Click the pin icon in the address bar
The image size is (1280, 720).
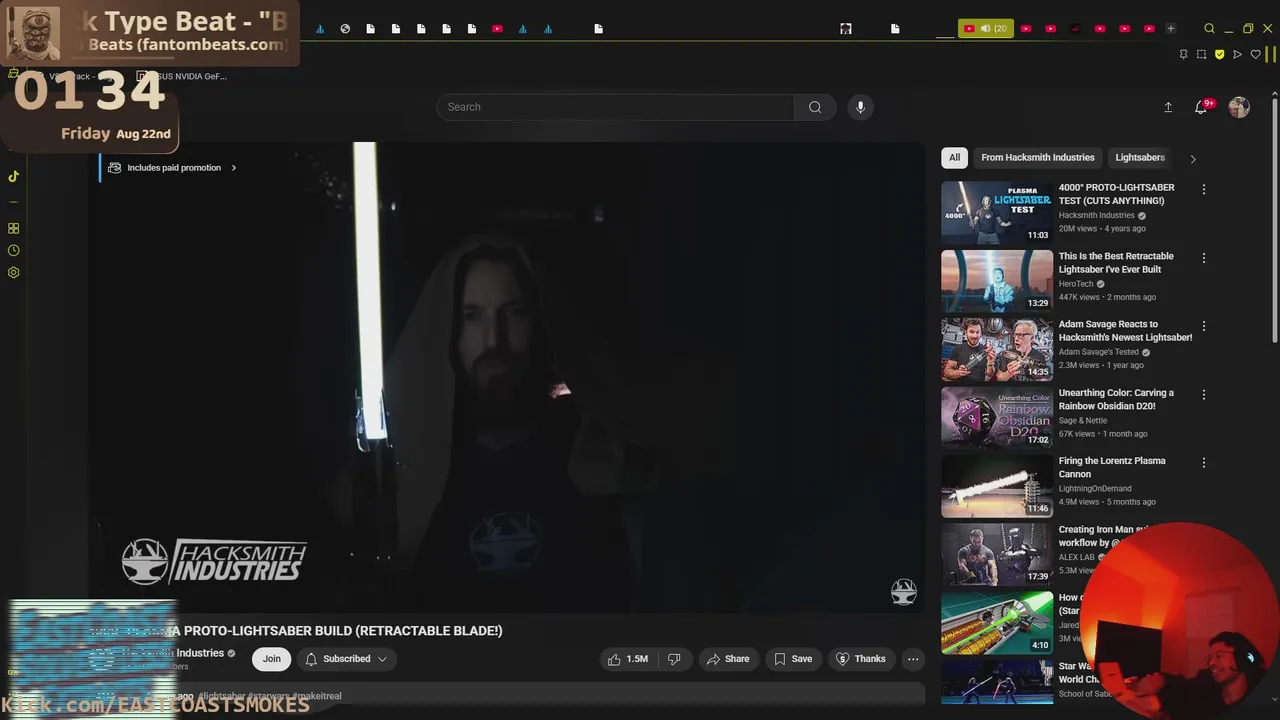coord(1183,54)
